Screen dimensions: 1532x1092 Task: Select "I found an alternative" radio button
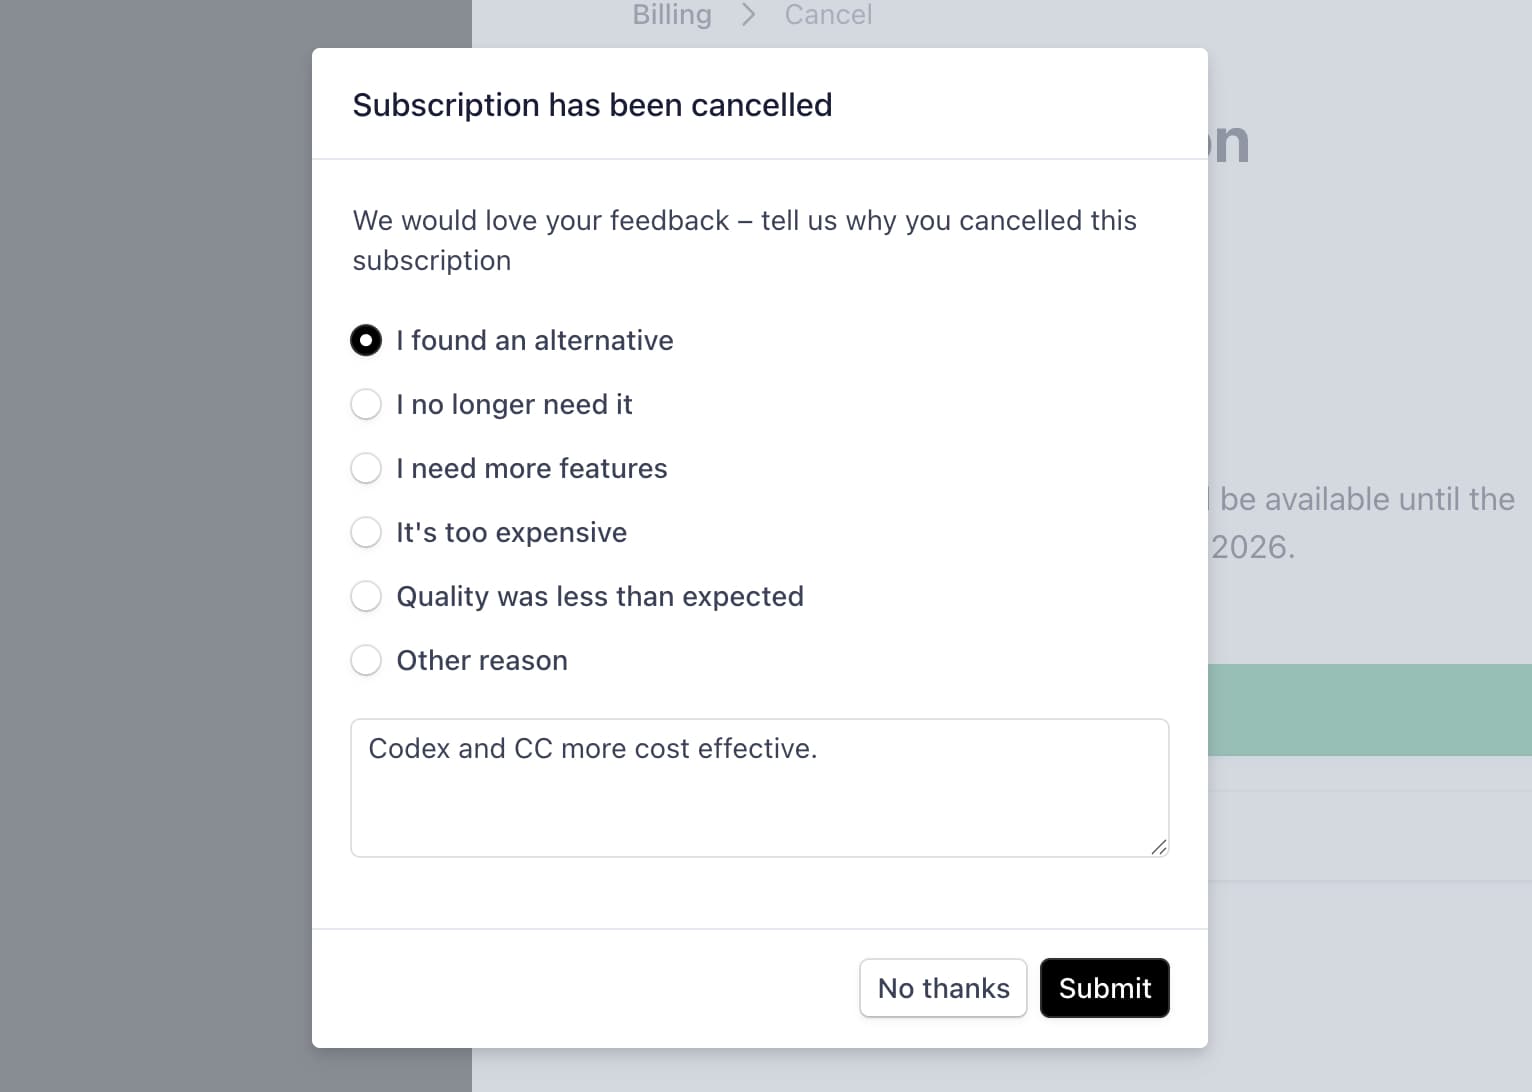(x=366, y=340)
